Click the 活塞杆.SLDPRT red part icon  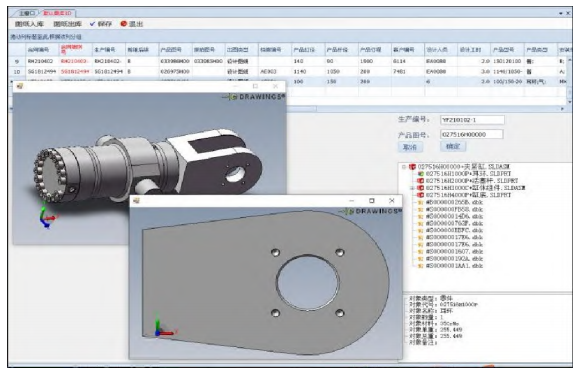coord(420,181)
